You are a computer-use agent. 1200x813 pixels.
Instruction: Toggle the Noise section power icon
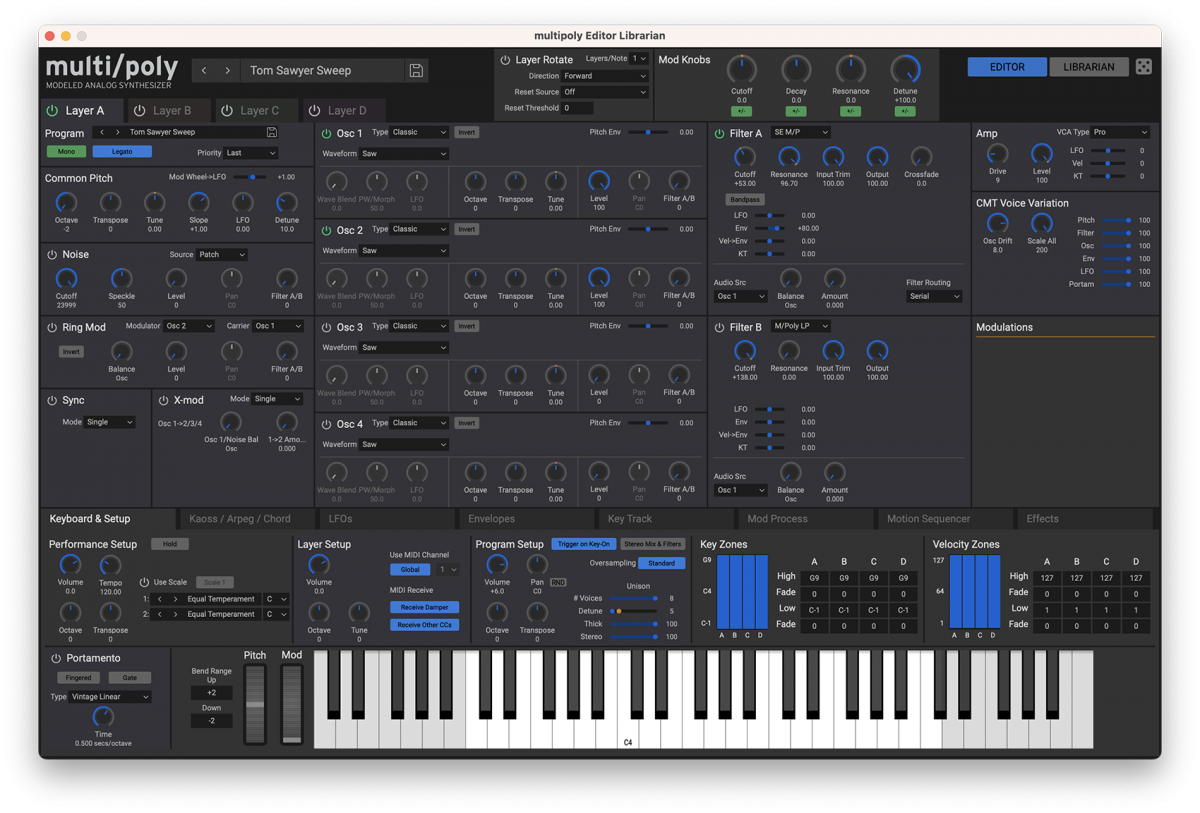tap(52, 255)
